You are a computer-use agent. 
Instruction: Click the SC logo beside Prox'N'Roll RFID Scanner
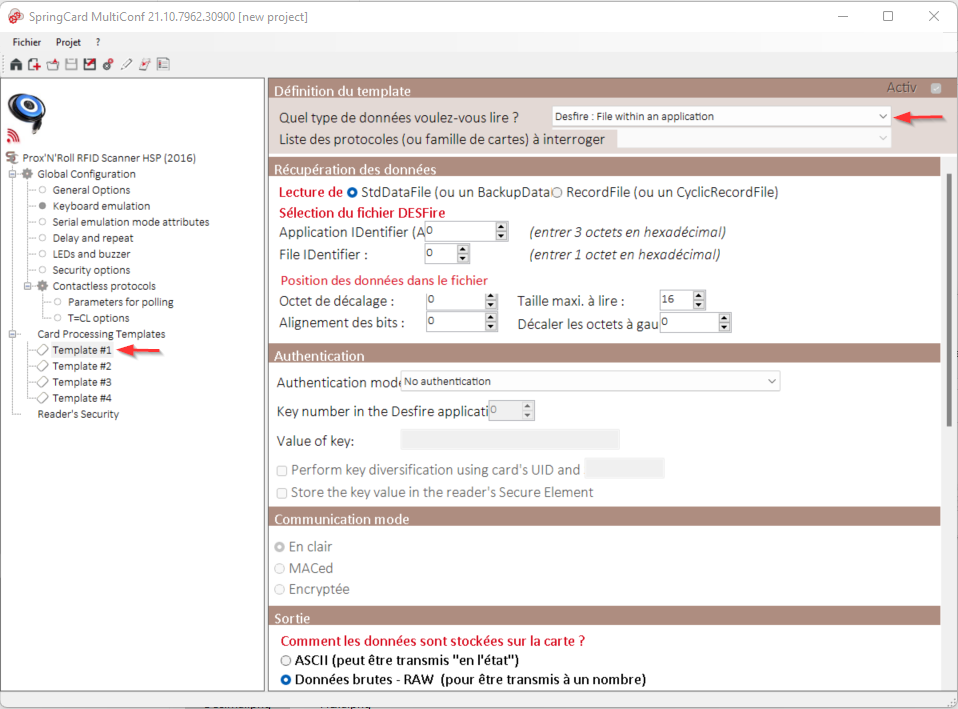12,158
